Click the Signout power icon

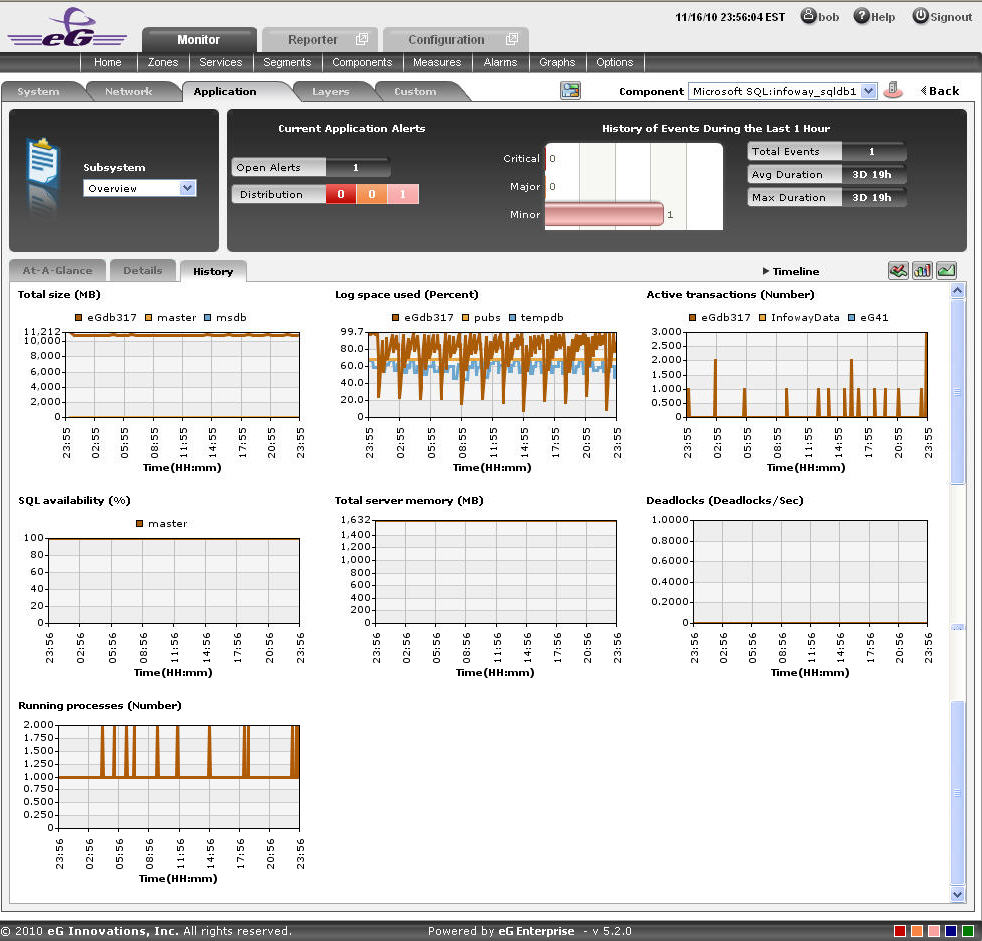coord(920,16)
